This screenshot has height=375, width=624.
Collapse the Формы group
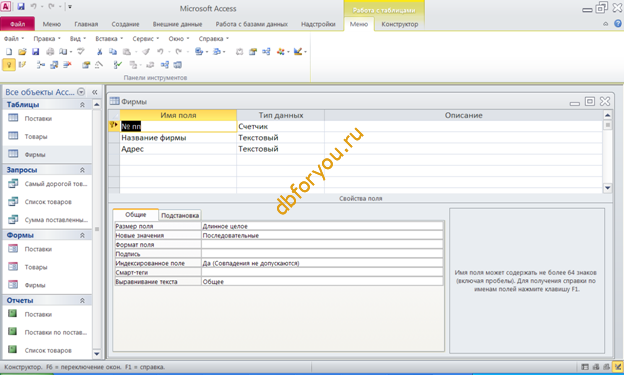(82, 235)
